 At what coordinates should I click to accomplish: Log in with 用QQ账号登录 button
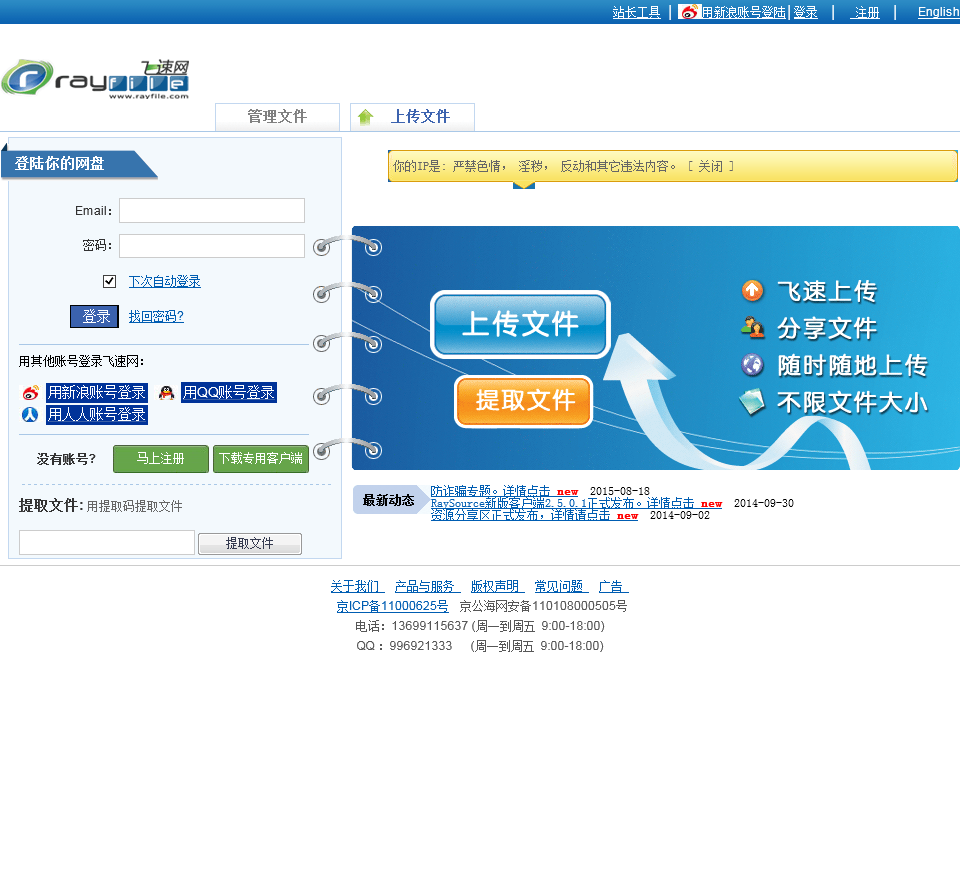click(x=229, y=392)
